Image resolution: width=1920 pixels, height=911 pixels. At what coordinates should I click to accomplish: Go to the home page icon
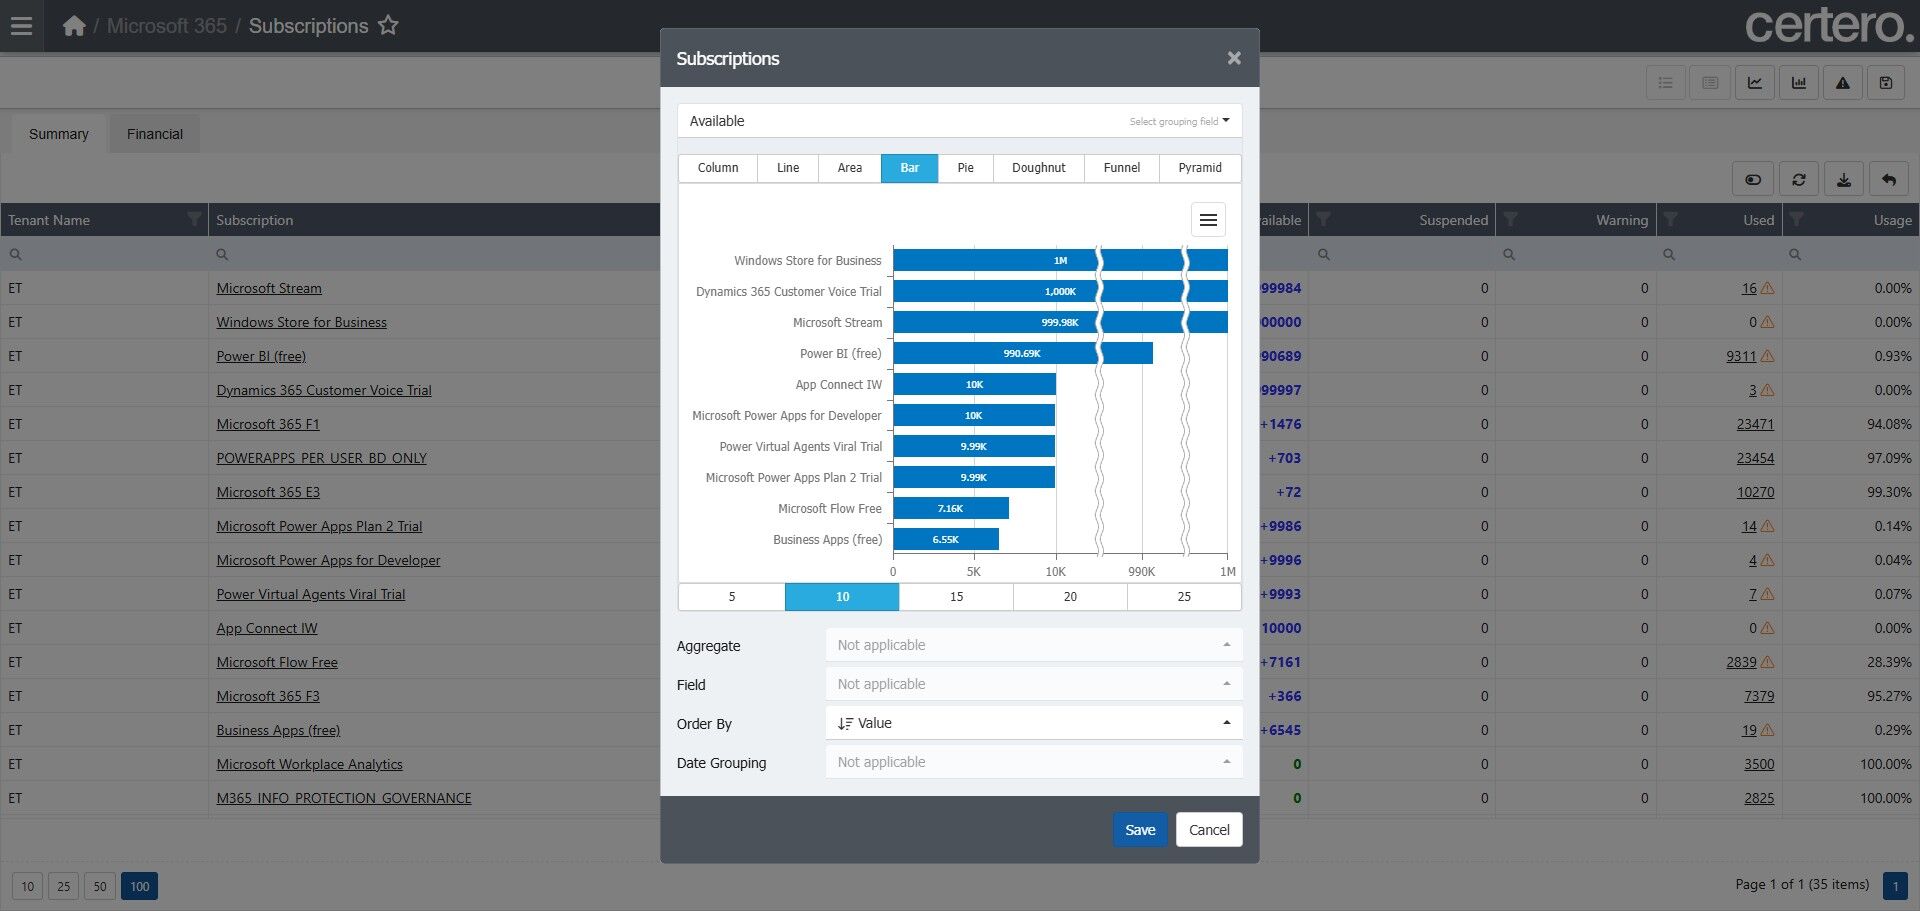point(74,26)
